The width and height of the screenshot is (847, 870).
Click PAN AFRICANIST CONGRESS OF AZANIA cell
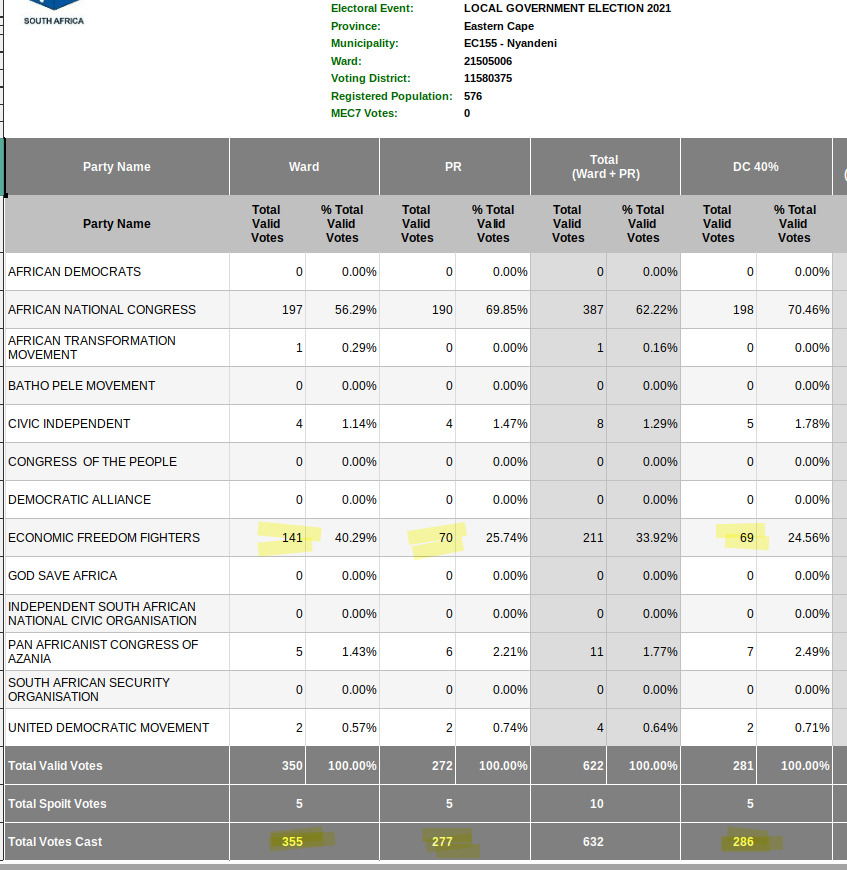tap(117, 652)
